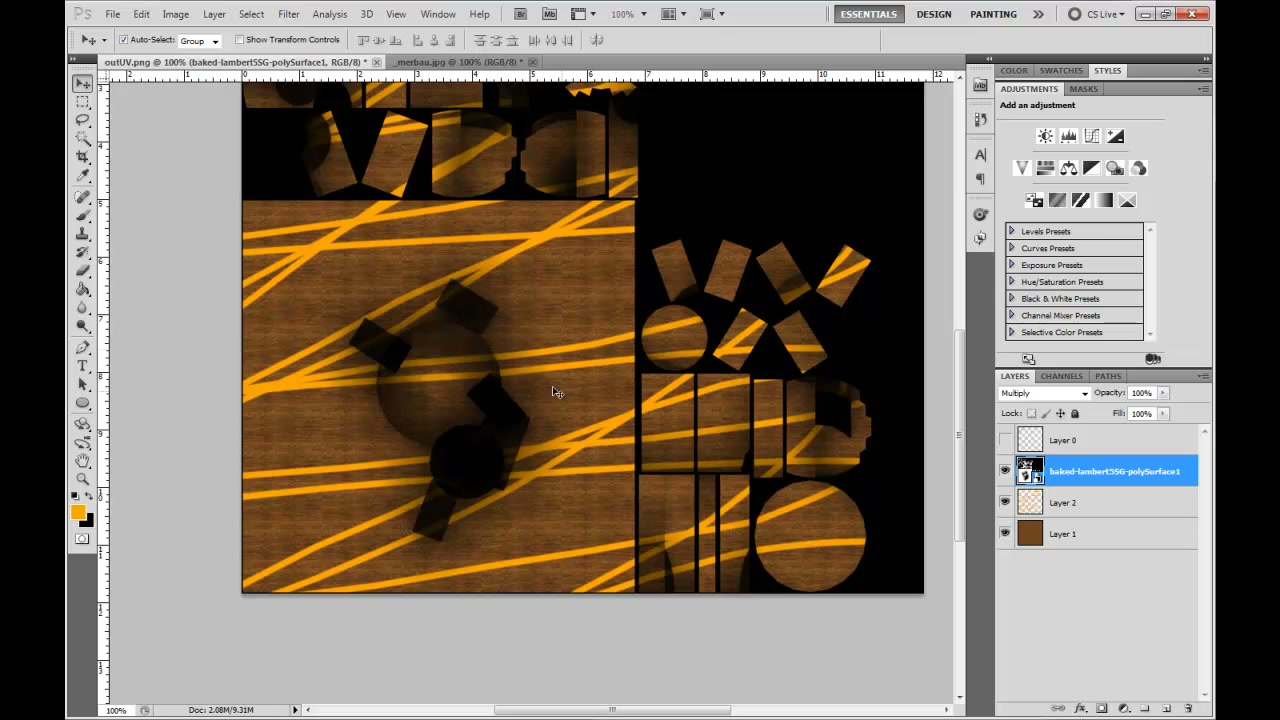Click the zoom percentage field in status bar

pyautogui.click(x=117, y=710)
